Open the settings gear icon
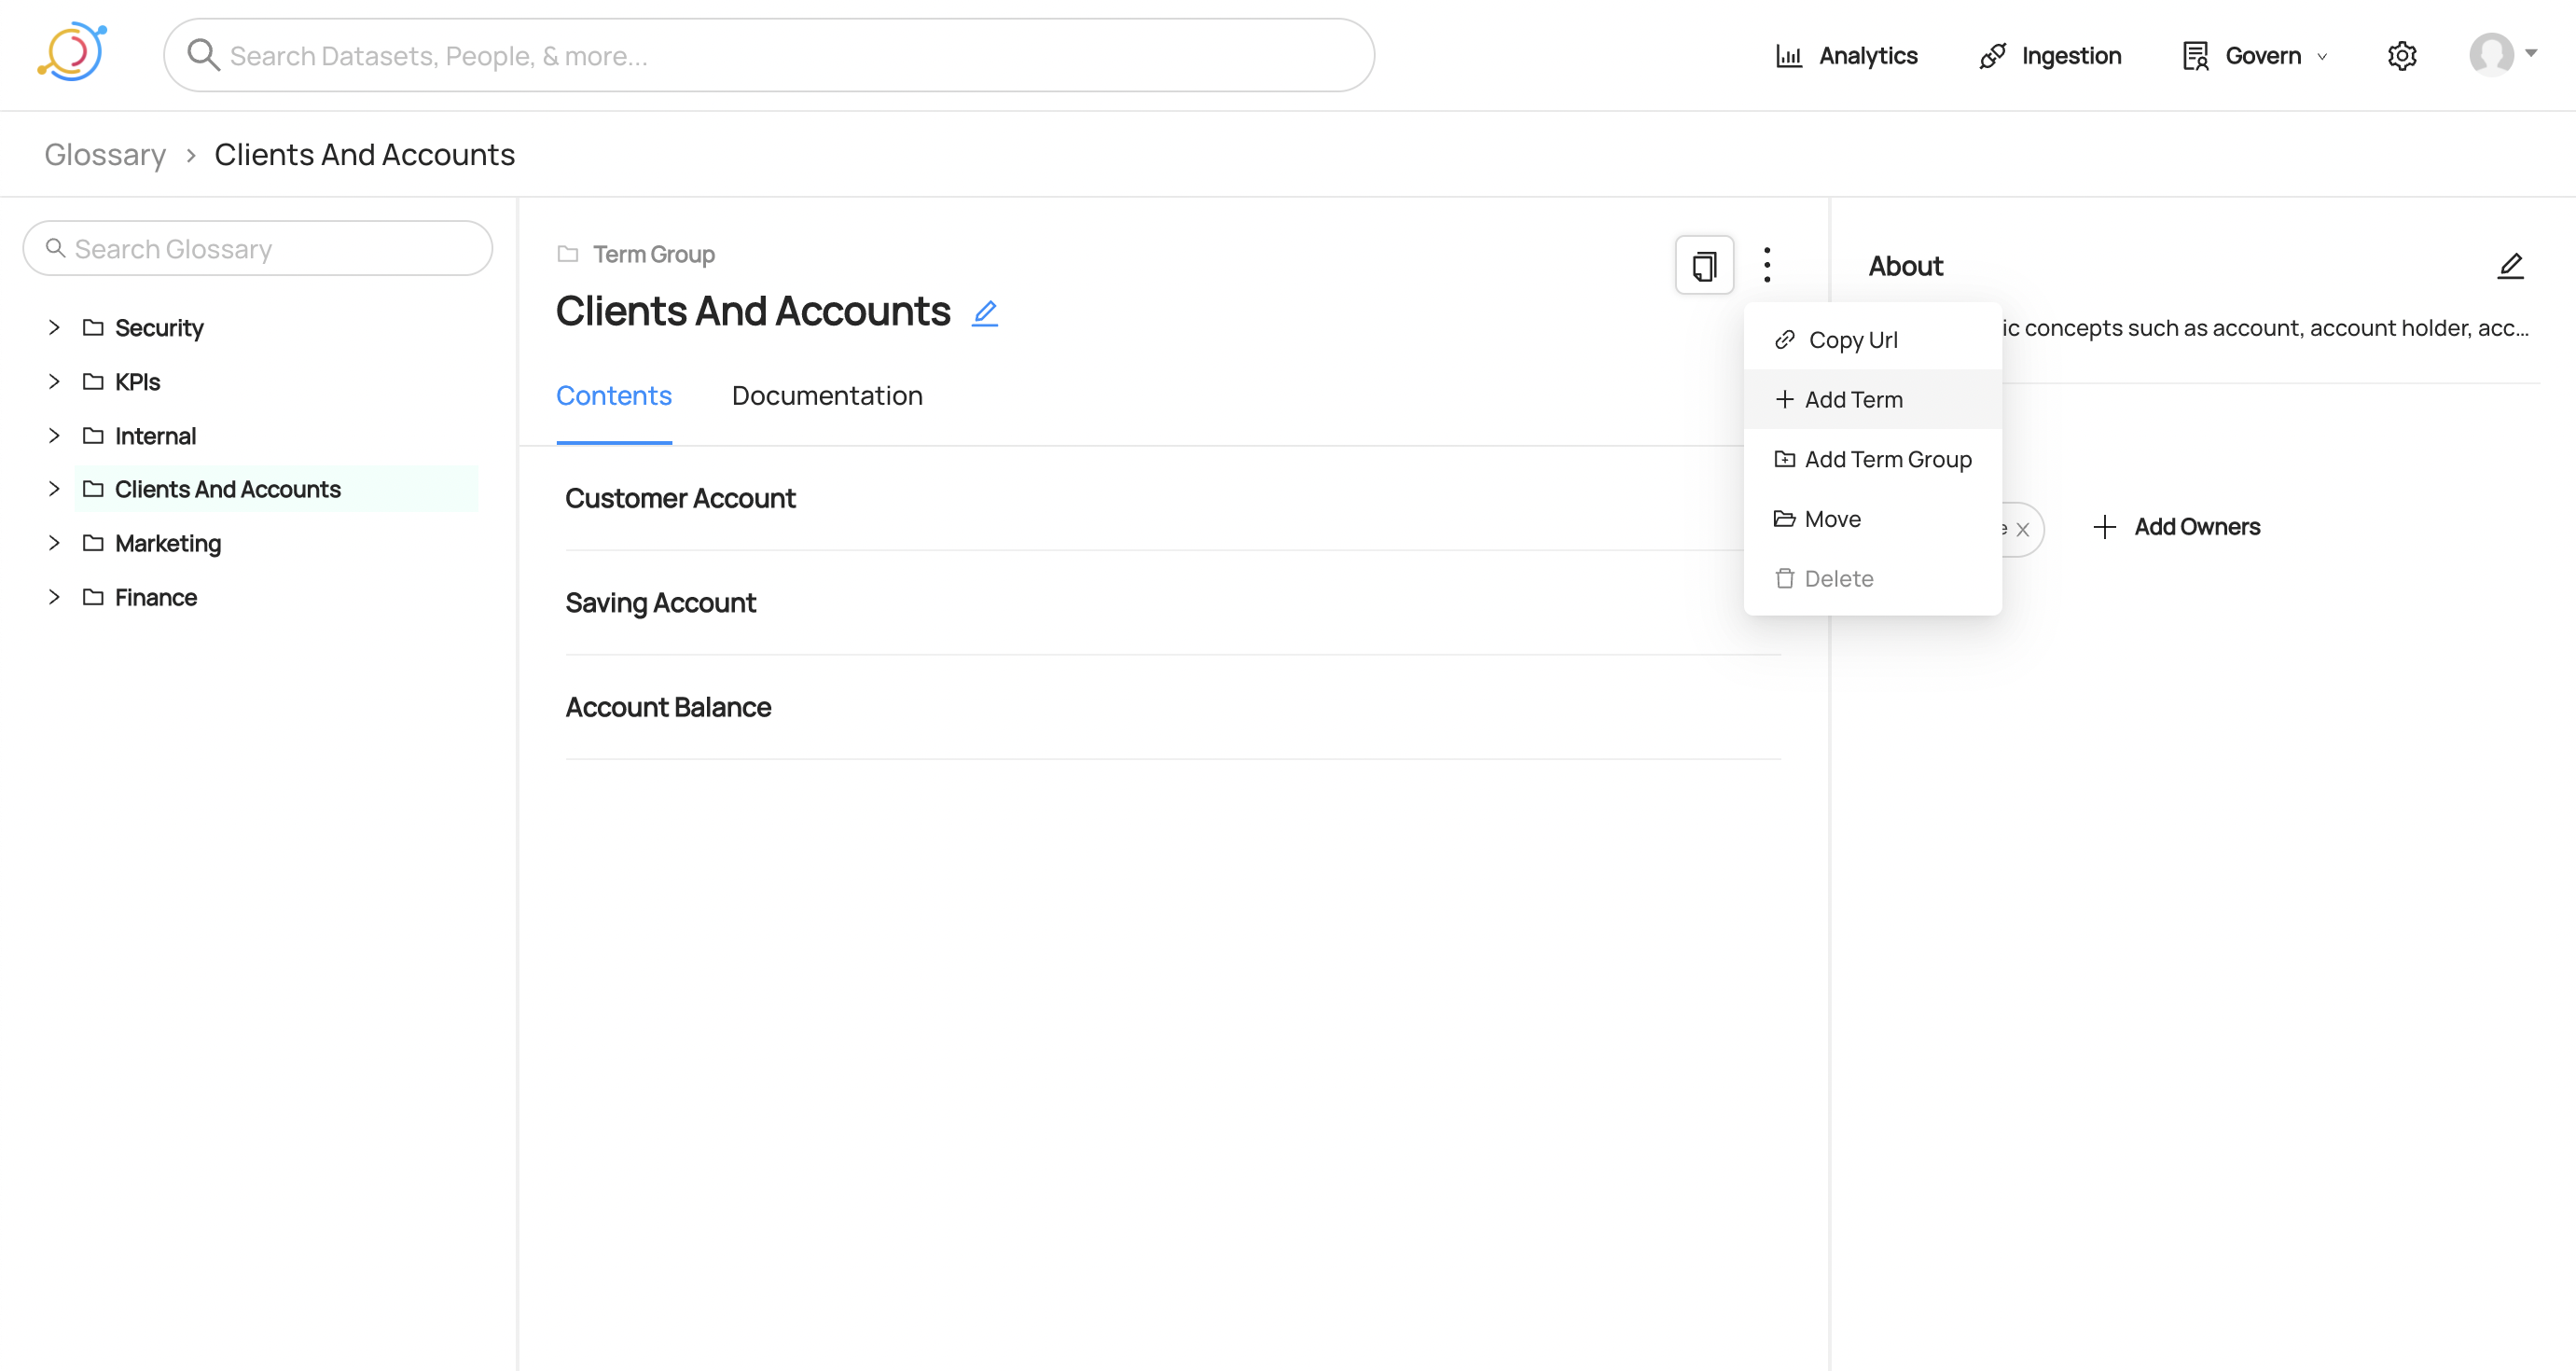The width and height of the screenshot is (2576, 1371). point(2402,56)
